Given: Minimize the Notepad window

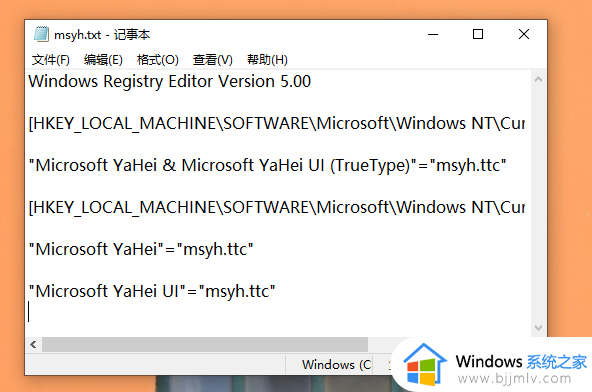Looking at the screenshot, I should point(433,34).
